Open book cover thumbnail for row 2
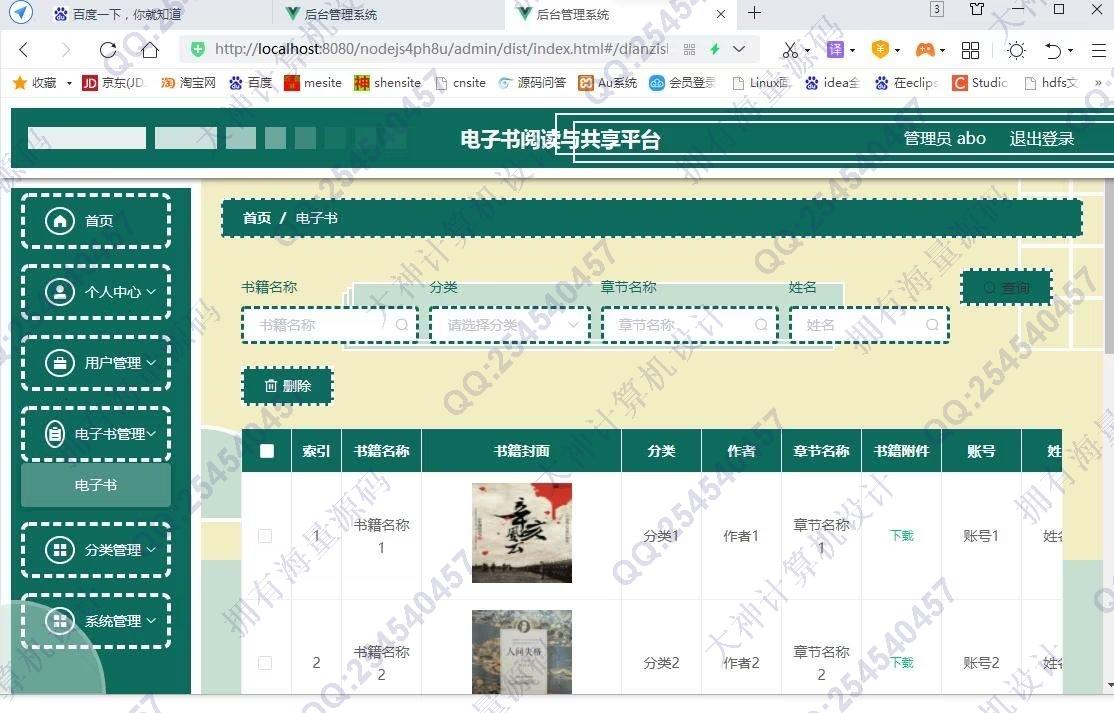1114x713 pixels. pyautogui.click(x=521, y=652)
